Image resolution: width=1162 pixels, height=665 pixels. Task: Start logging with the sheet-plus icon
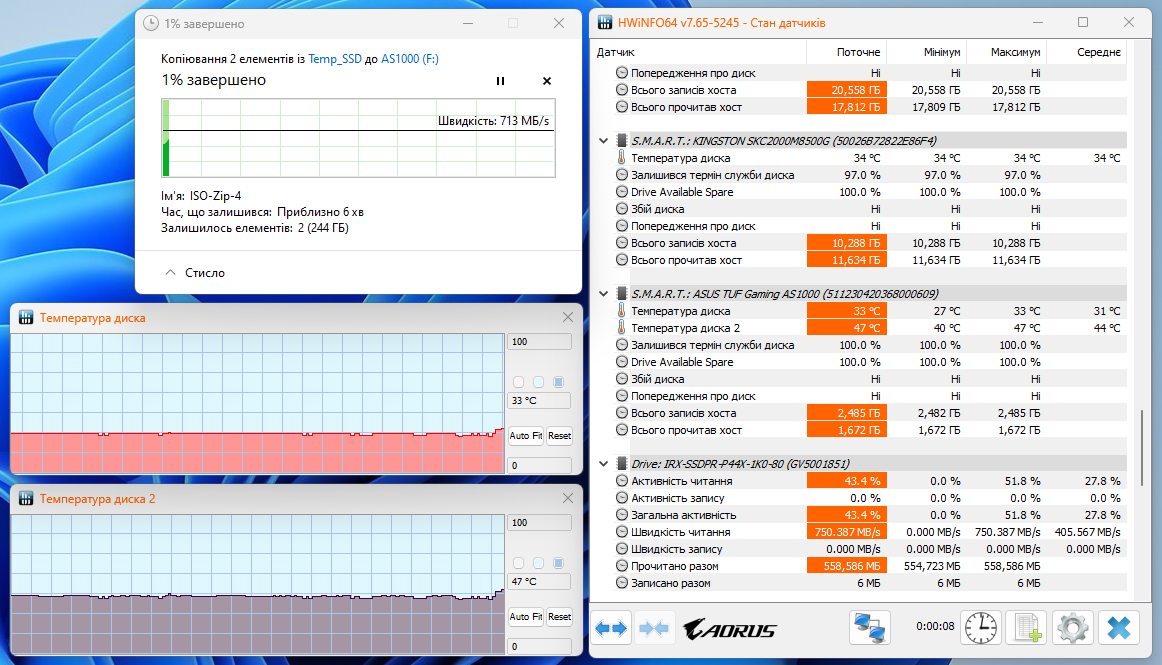[x=1026, y=628]
